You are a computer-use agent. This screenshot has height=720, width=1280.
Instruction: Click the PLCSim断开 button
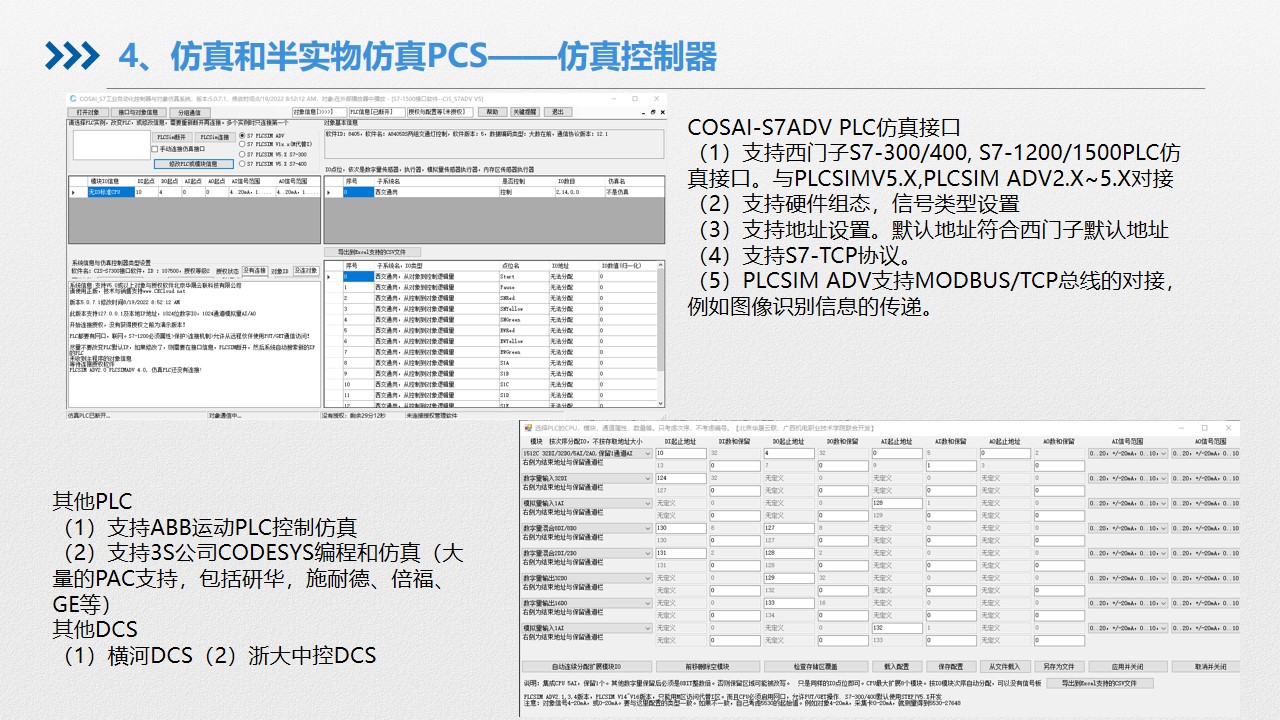[173, 137]
